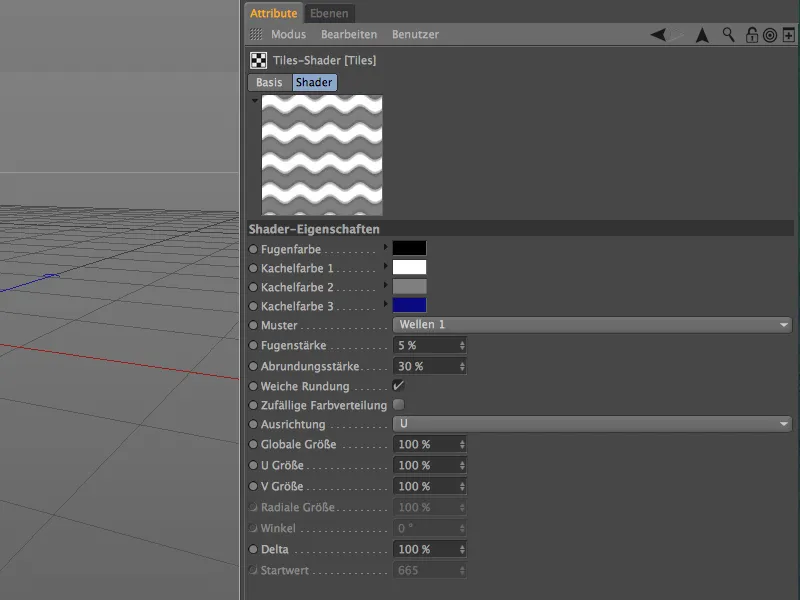Switch to the Ebenen tab
Screen dimensions: 800x600
[x=329, y=13]
